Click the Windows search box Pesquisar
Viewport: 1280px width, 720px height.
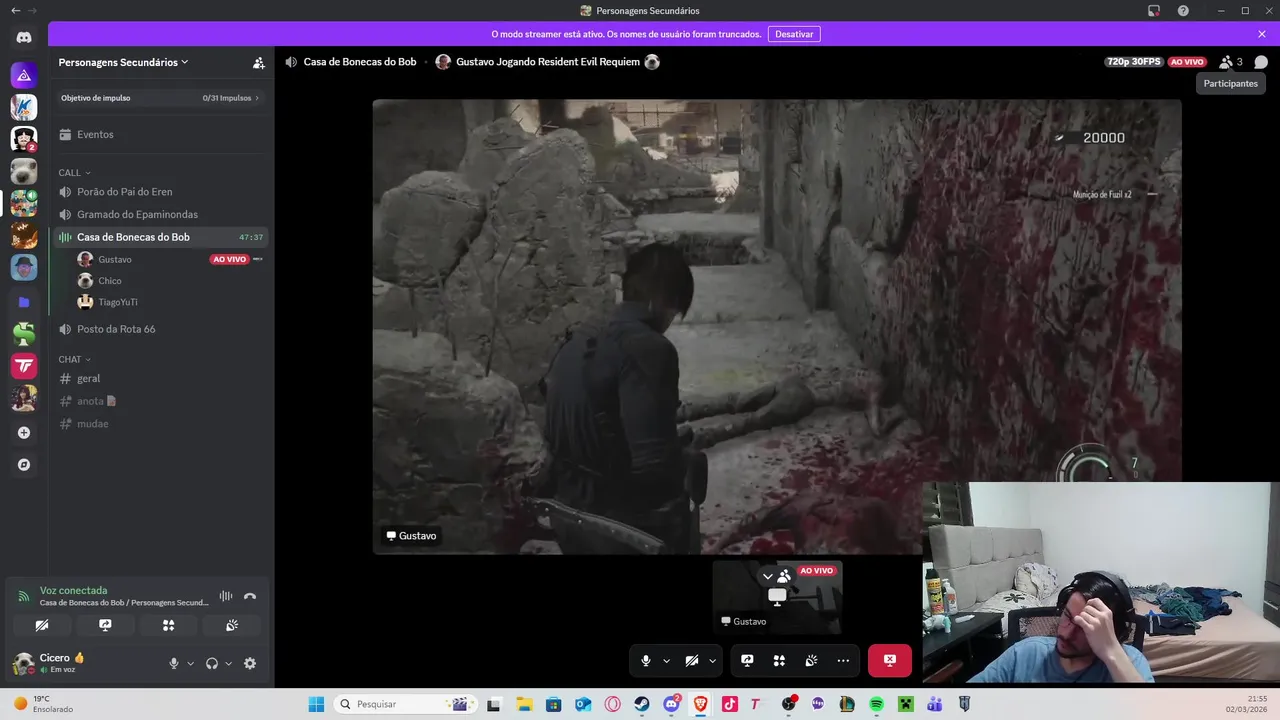click(x=404, y=704)
